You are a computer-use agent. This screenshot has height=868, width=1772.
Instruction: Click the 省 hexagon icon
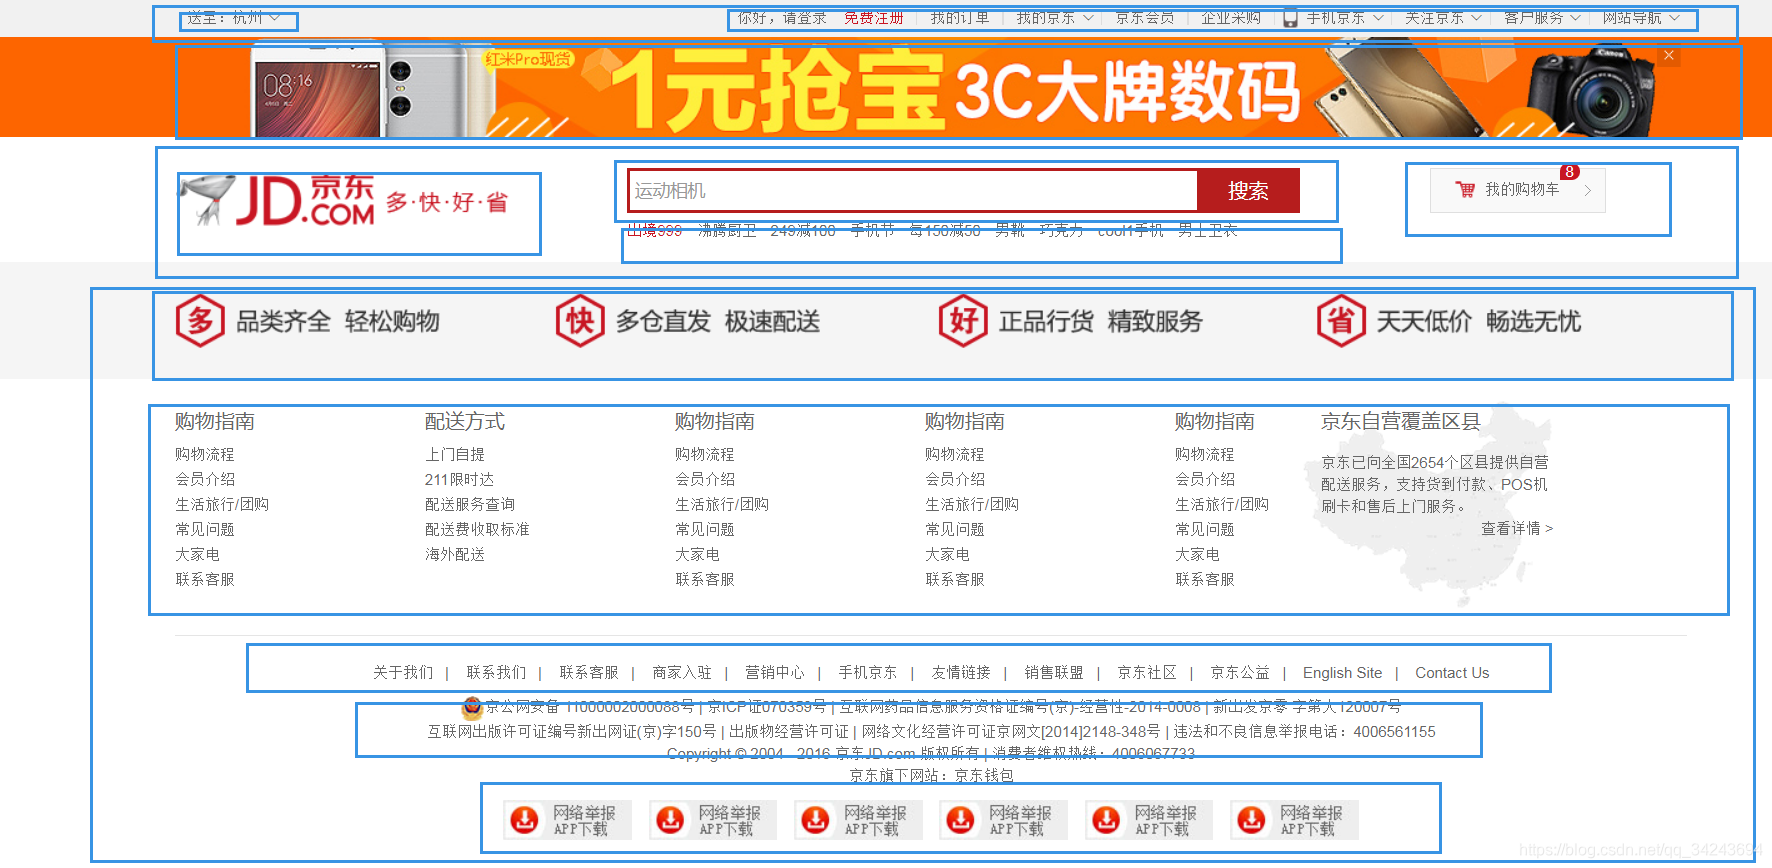(x=1341, y=321)
